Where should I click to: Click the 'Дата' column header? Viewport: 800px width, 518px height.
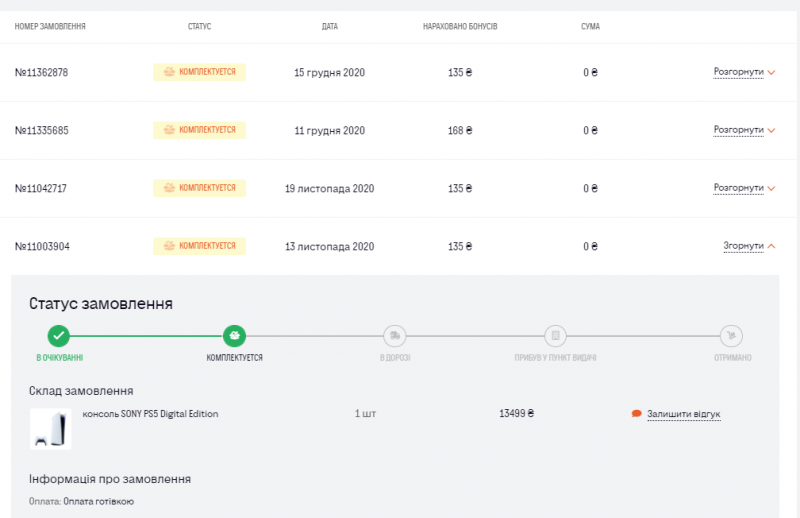pyautogui.click(x=329, y=26)
